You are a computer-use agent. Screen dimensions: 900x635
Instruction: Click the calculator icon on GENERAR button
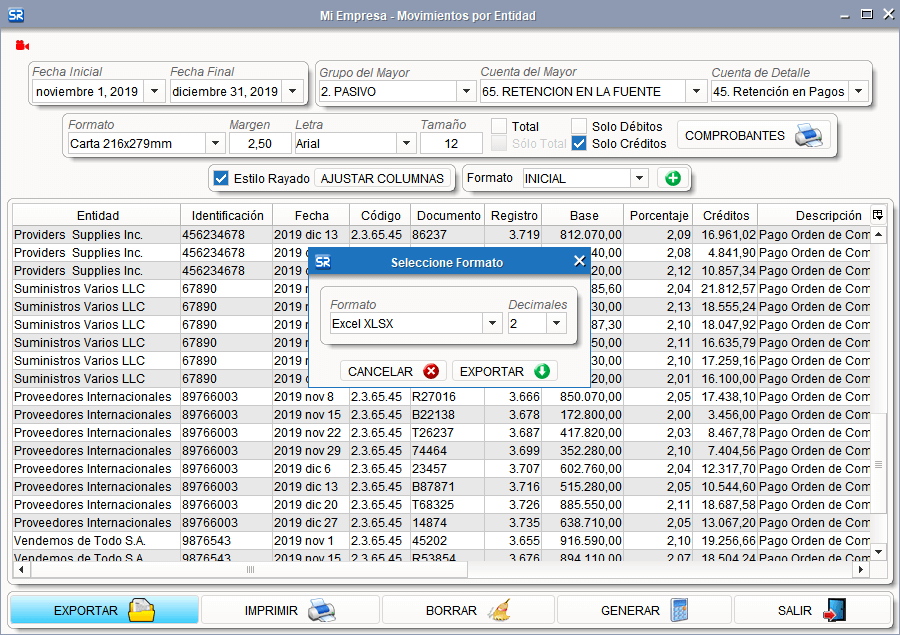pos(679,610)
